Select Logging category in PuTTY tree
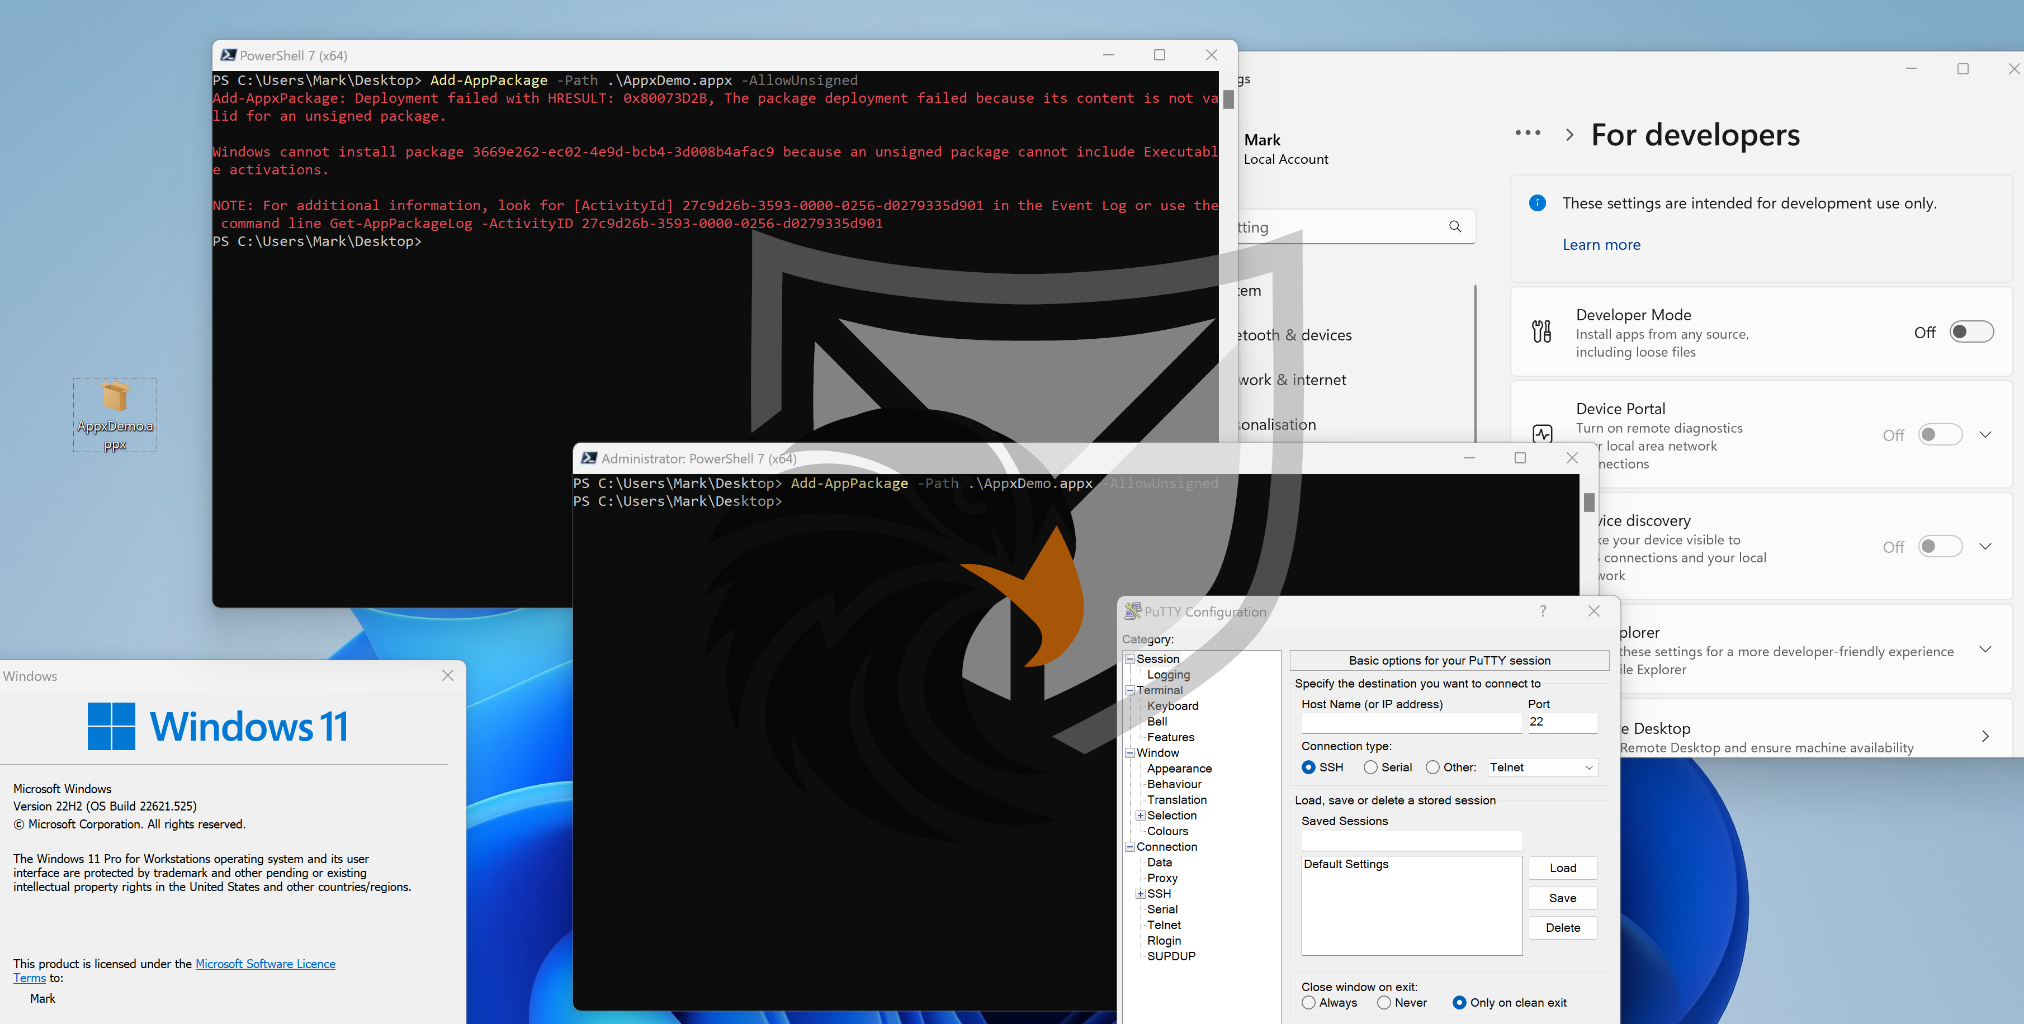This screenshot has height=1024, width=2024. (x=1168, y=675)
